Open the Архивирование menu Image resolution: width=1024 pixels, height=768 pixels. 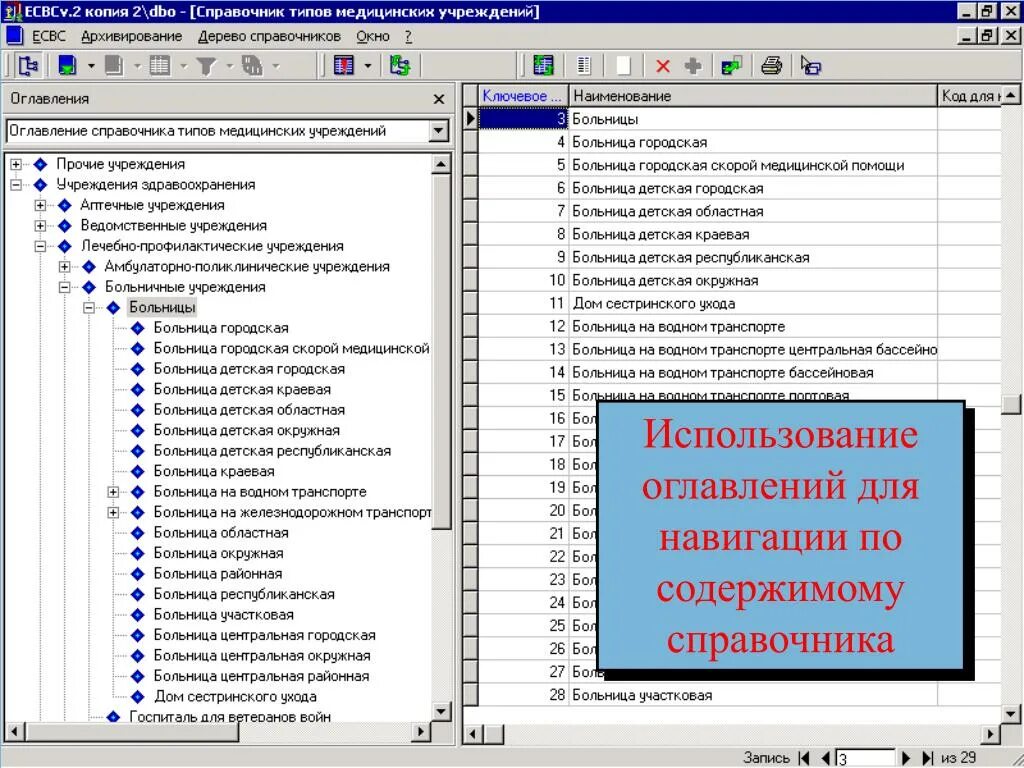coord(131,37)
